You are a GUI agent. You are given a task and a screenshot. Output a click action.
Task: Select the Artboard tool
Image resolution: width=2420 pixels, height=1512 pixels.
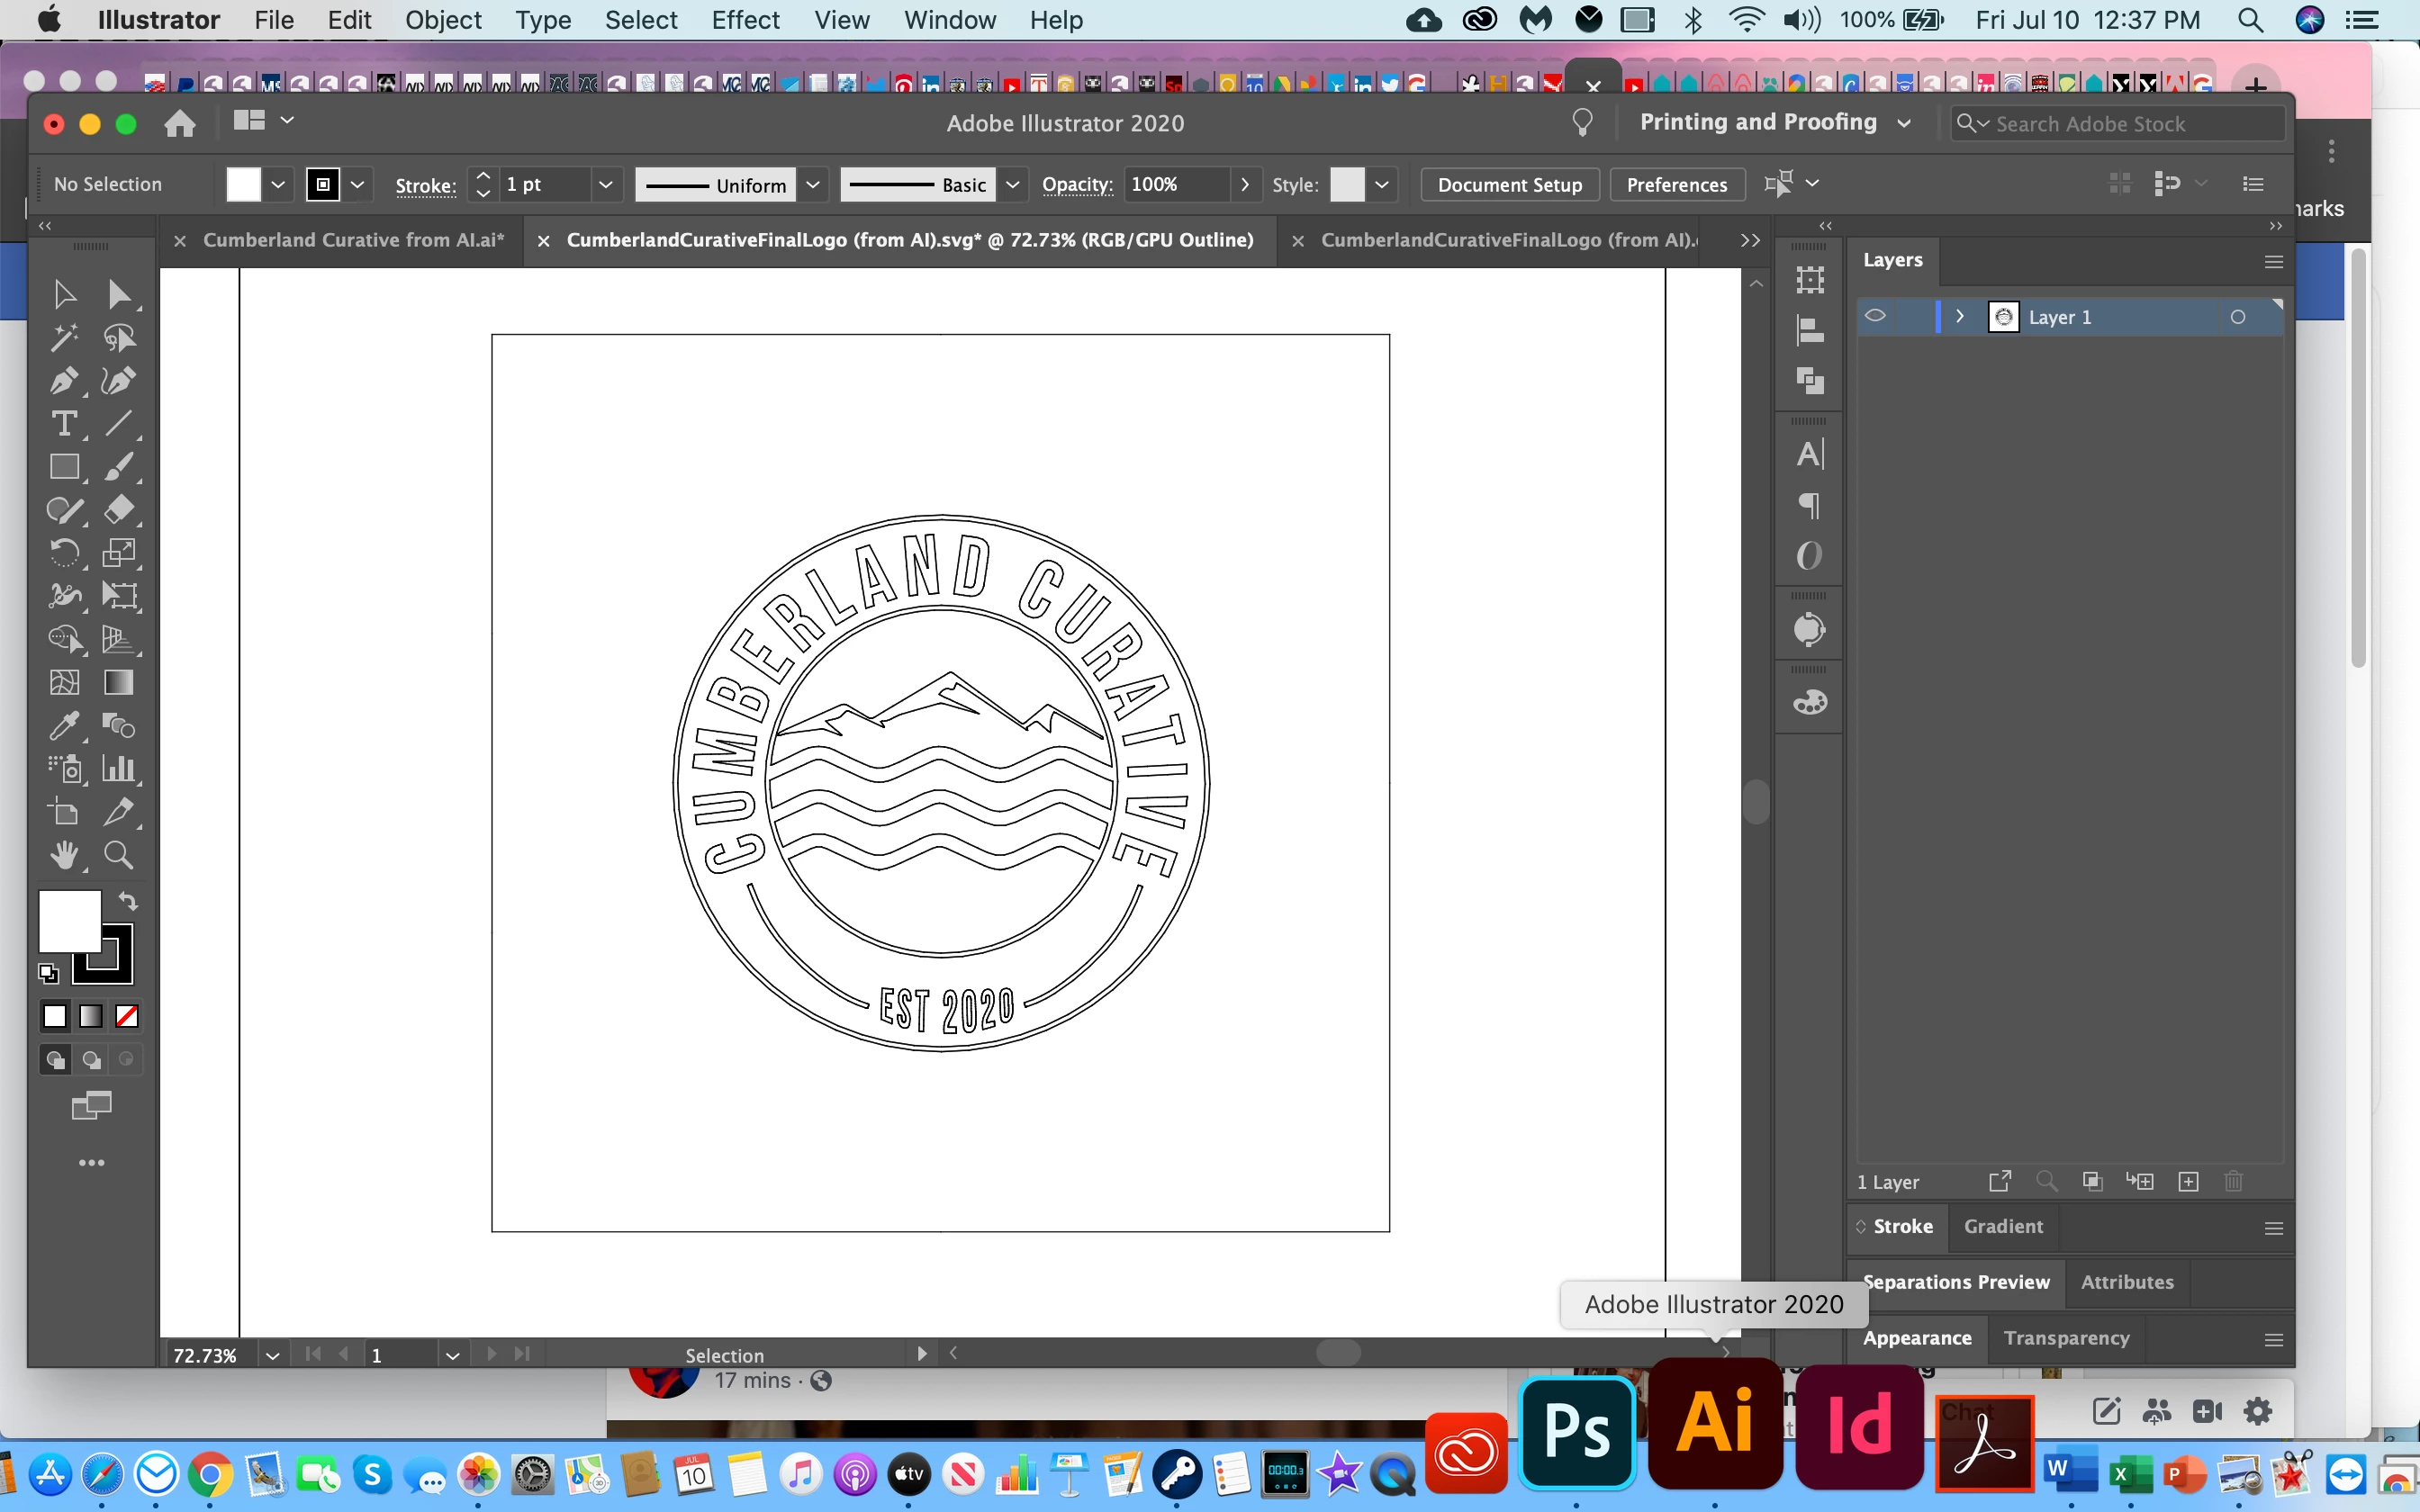click(64, 812)
